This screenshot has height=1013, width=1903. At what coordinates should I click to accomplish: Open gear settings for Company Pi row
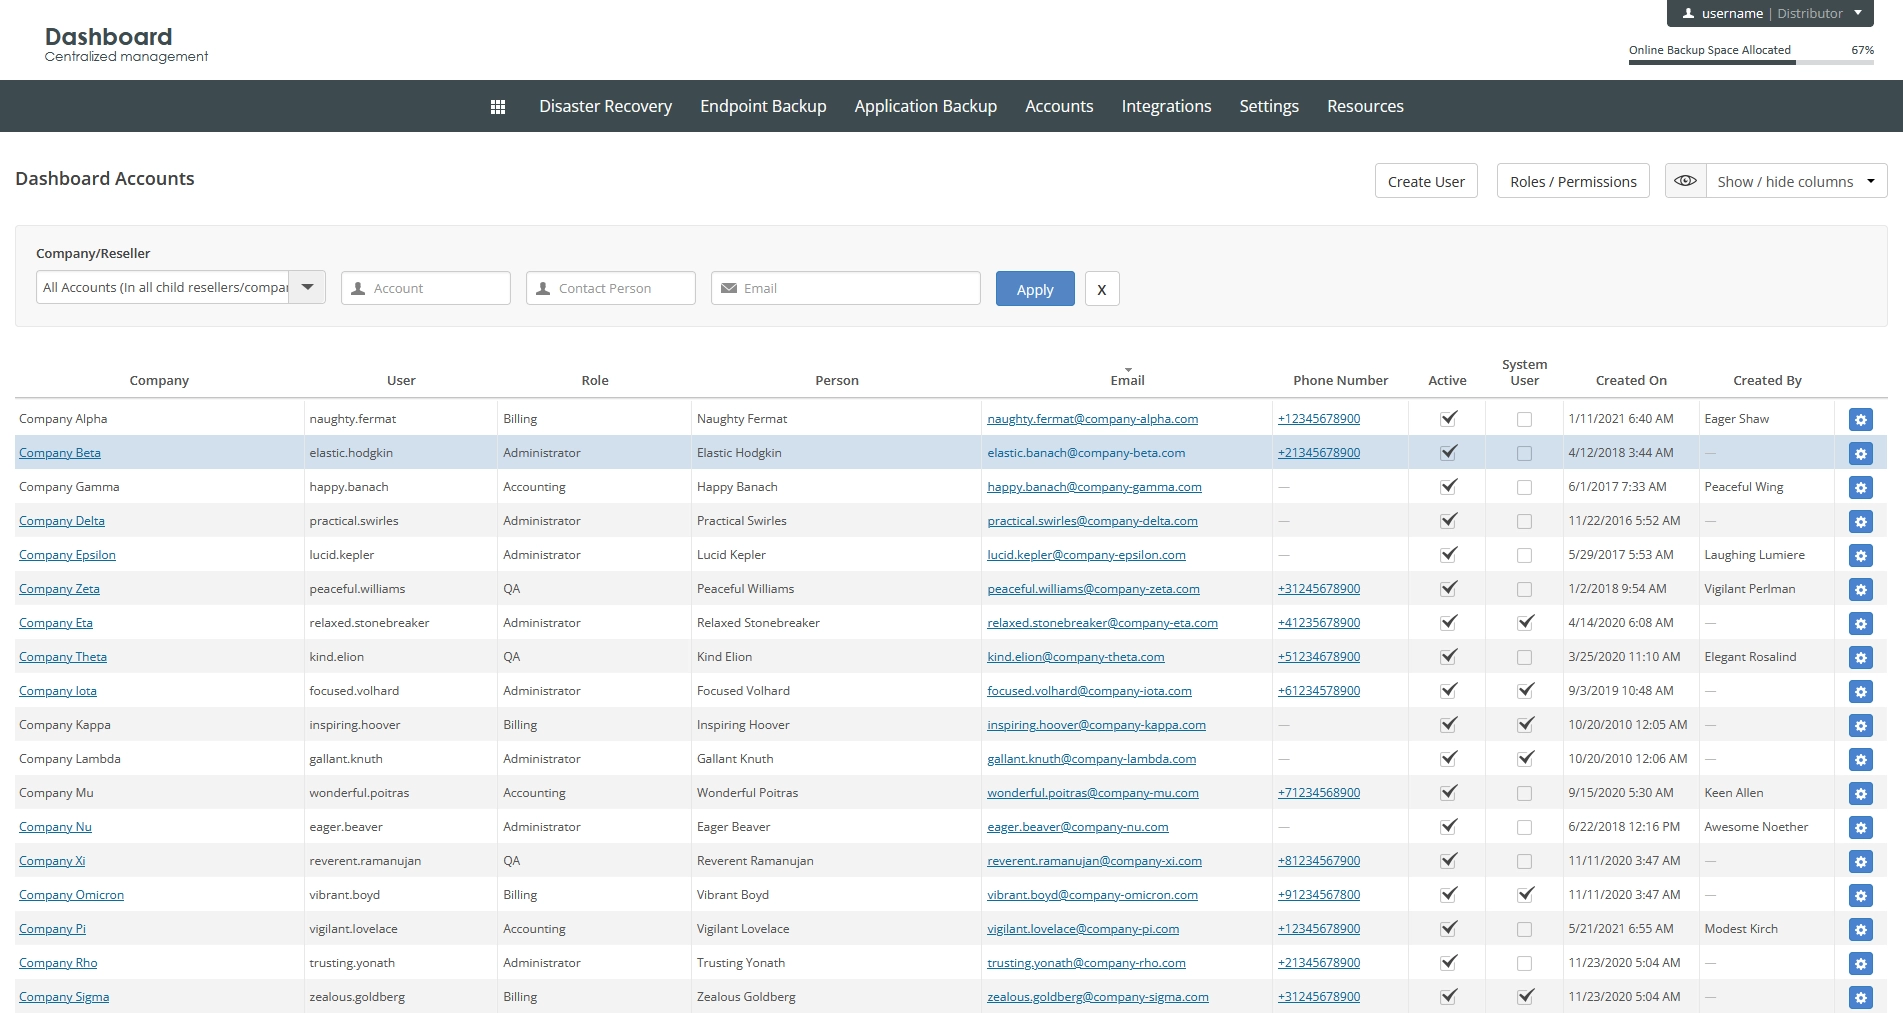click(x=1860, y=930)
